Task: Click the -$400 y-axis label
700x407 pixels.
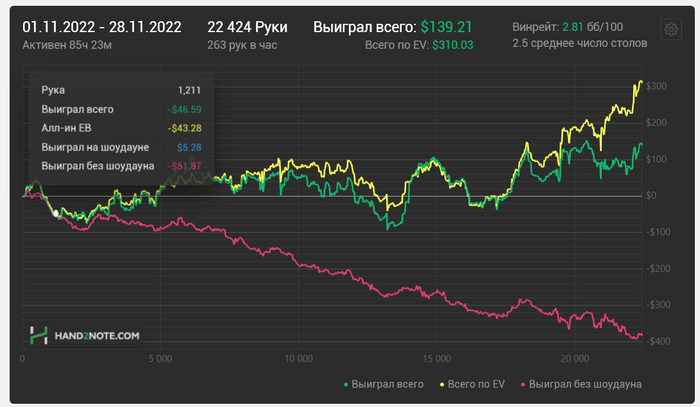Action: [658, 341]
